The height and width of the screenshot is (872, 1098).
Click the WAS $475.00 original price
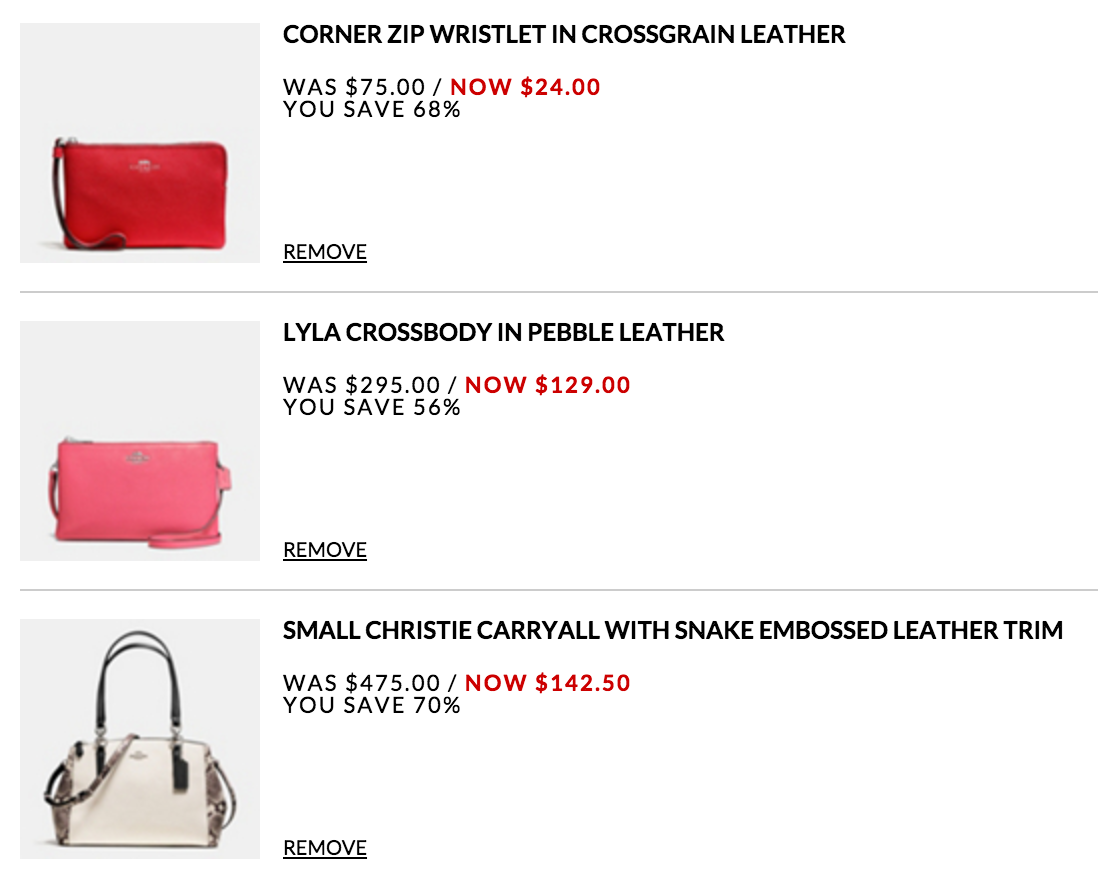[361, 683]
